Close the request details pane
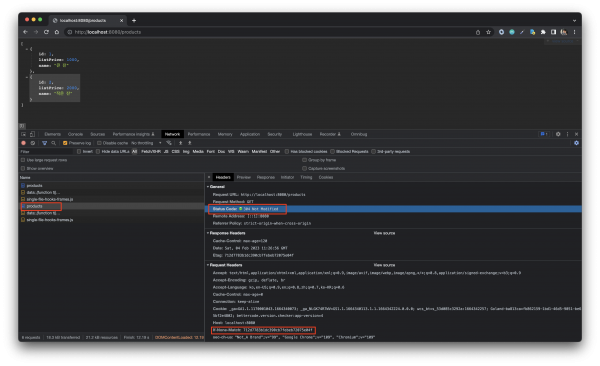This screenshot has height=366, width=600. (209, 177)
